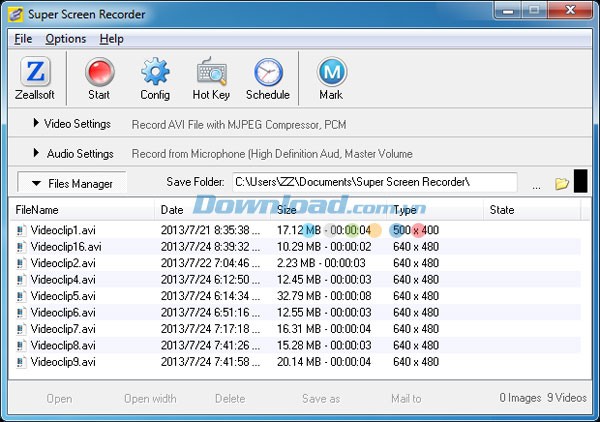
Task: Open Config gear settings
Action: click(x=155, y=72)
